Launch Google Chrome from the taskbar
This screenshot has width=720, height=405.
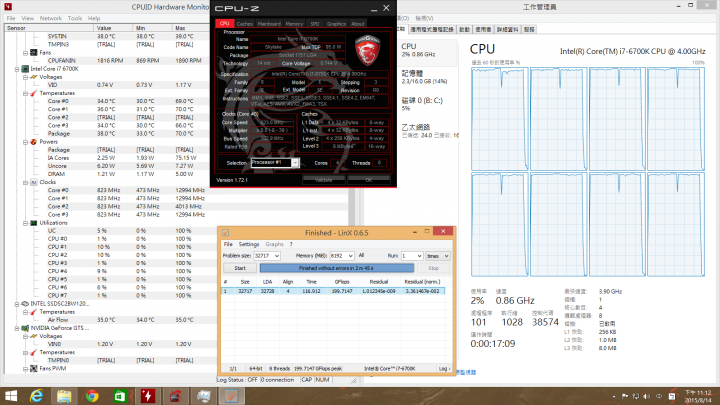coord(92,396)
